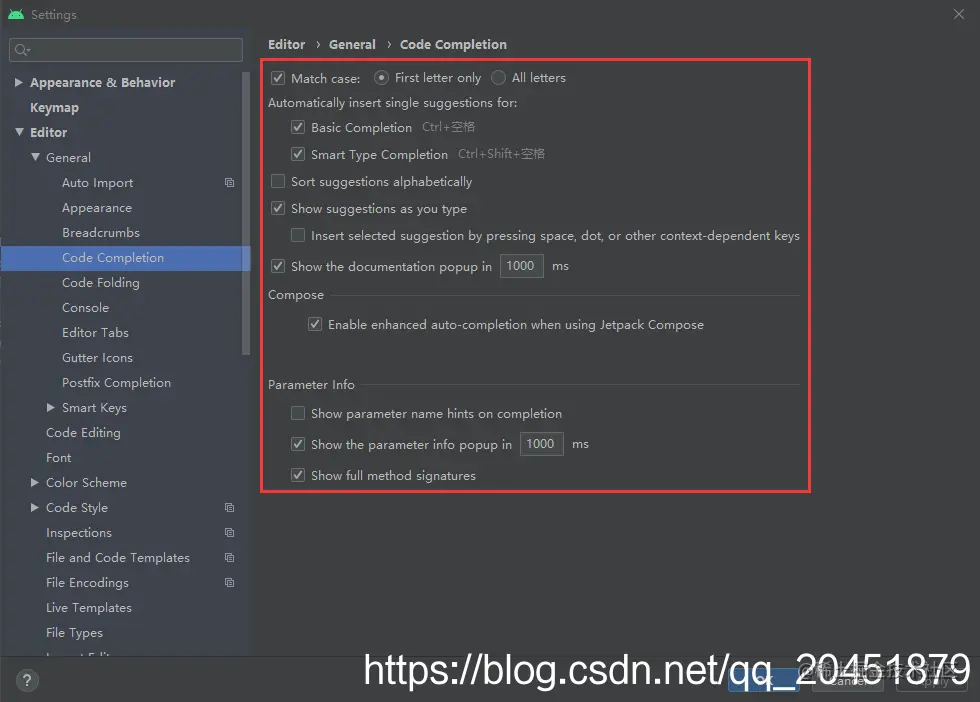The height and width of the screenshot is (702, 980).
Task: Open File and Code Templates settings
Action: coord(118,558)
